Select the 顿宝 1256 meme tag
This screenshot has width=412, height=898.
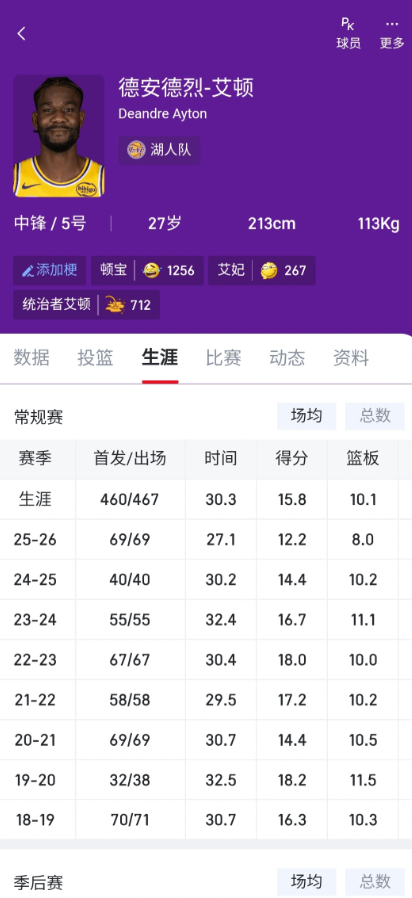[x=147, y=270]
